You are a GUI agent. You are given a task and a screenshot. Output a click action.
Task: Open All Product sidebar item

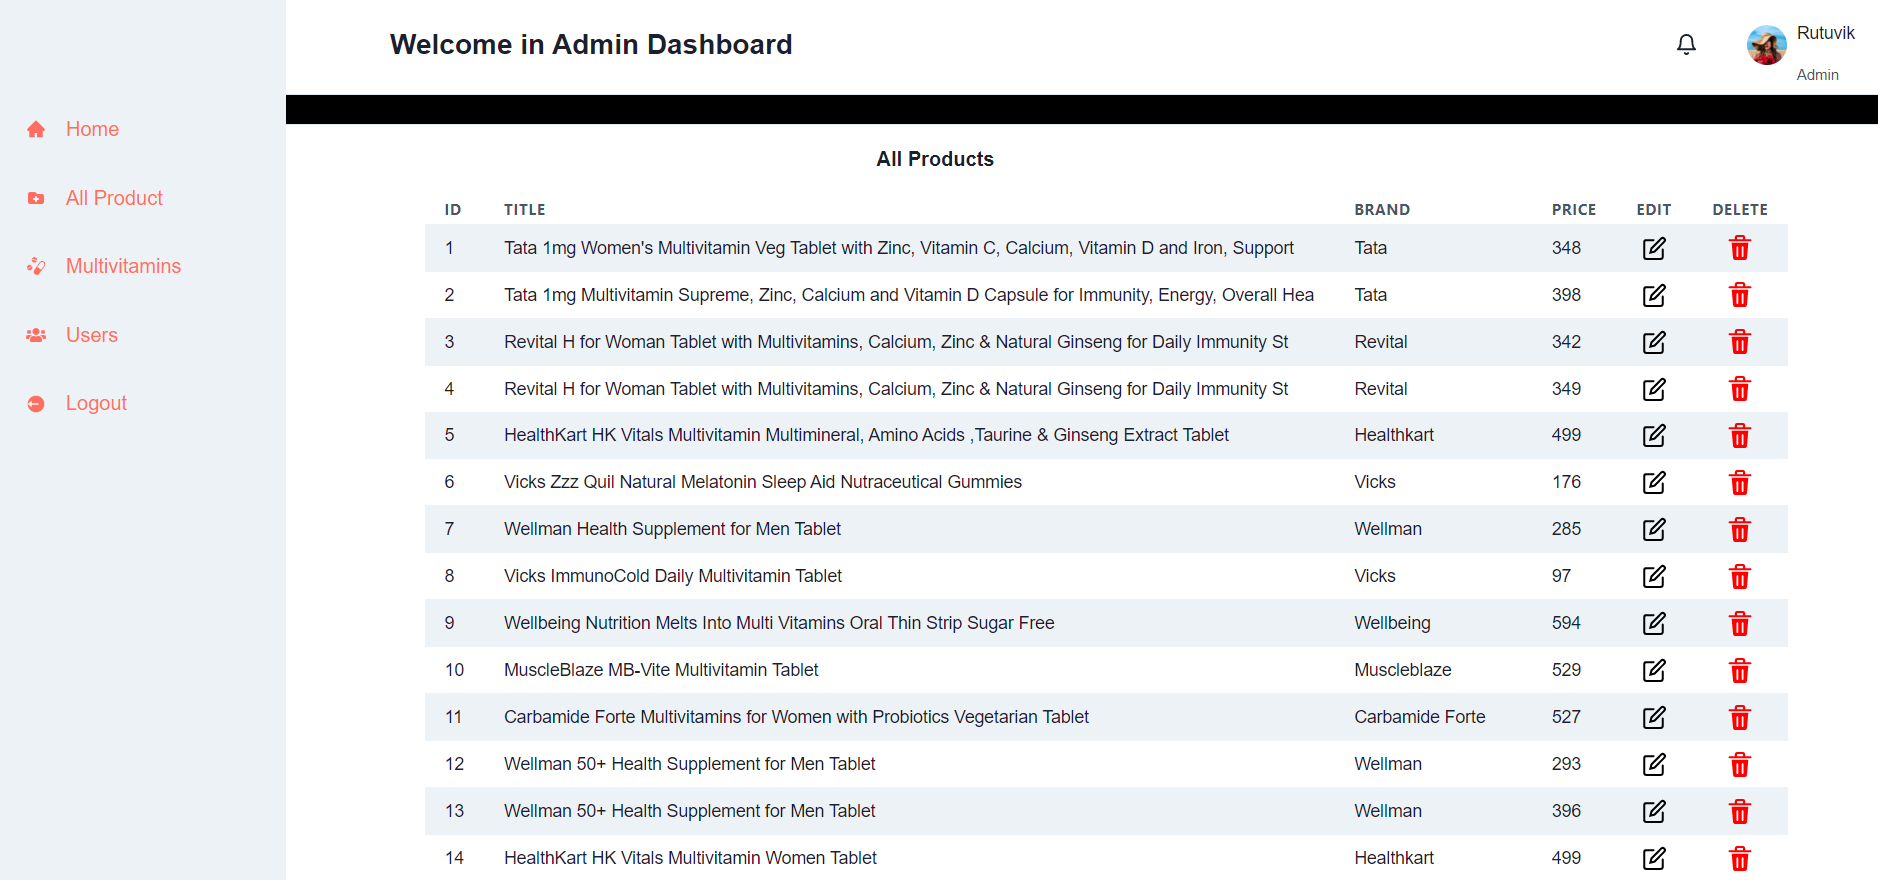pos(114,198)
